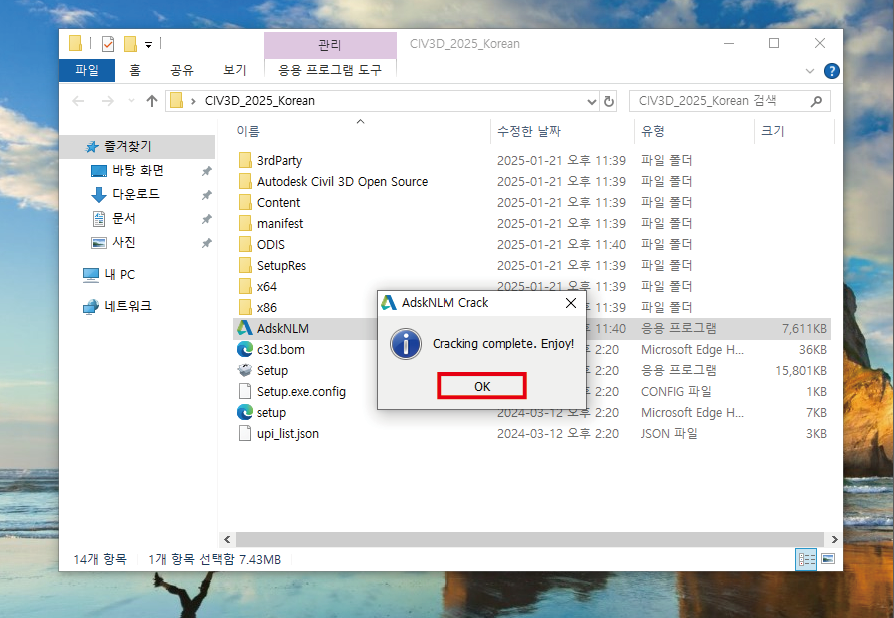Click the Setup installer application icon

pos(245,371)
